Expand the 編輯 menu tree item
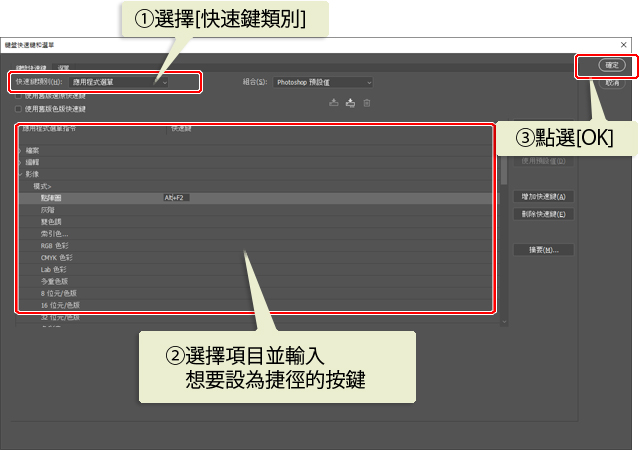640x450 pixels. [x=19, y=162]
